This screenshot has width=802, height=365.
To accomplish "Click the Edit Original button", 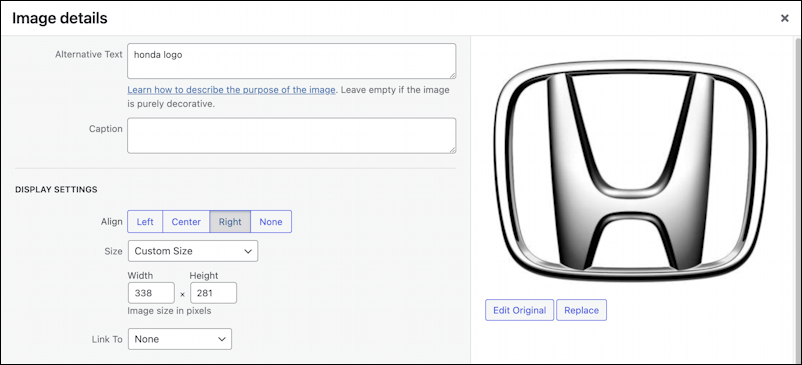I will click(x=519, y=310).
